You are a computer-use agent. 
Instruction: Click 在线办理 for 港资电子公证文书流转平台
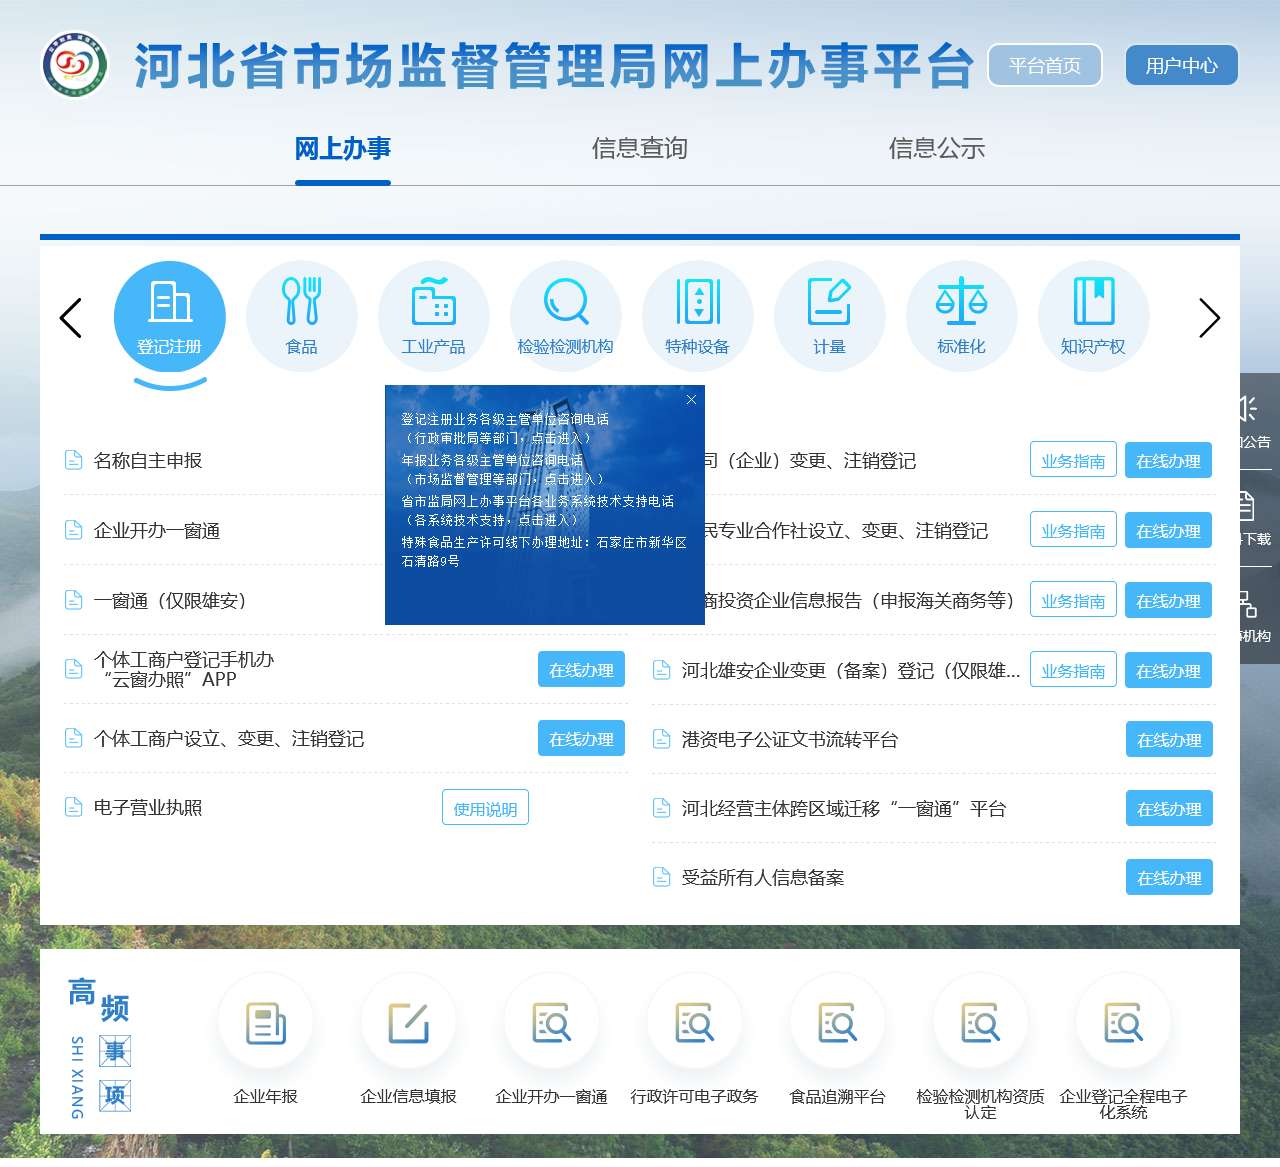pyautogui.click(x=1169, y=739)
